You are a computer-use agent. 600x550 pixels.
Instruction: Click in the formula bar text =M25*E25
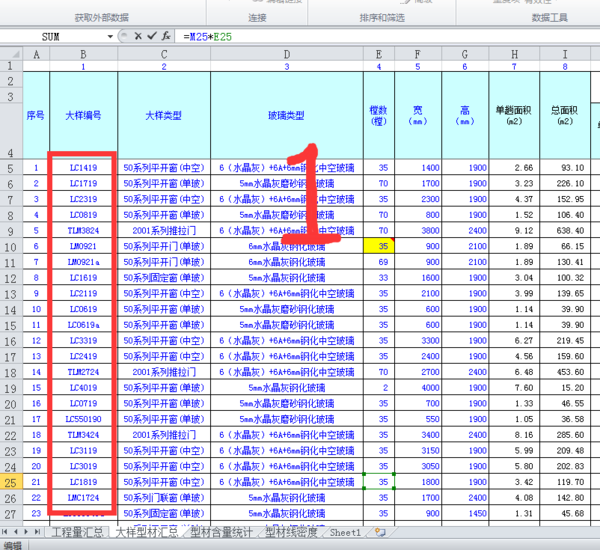207,37
